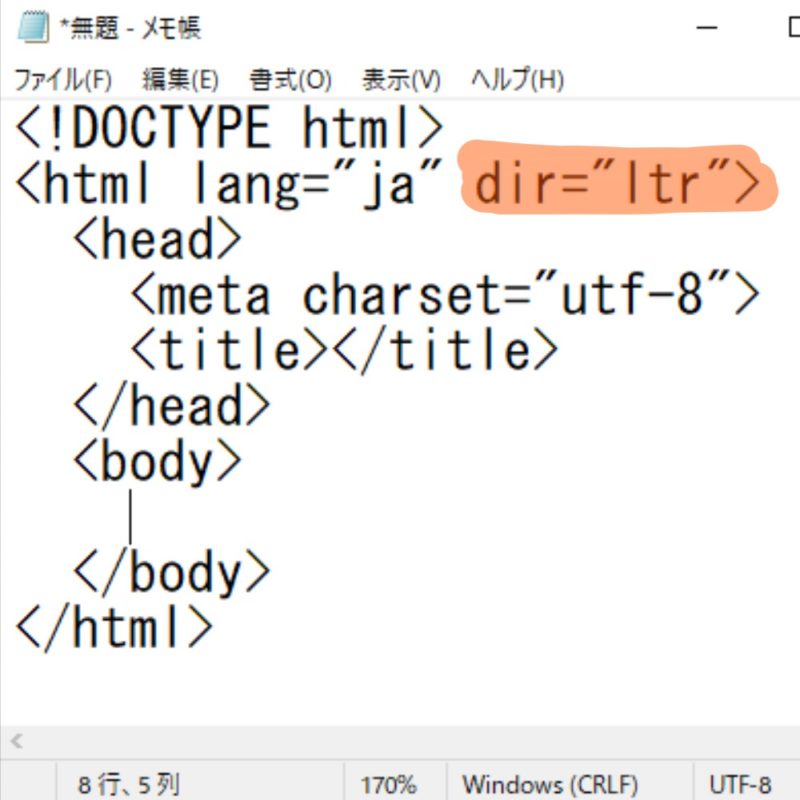800x800 pixels.
Task: Click the Windows (CRLF) status entry
Action: pyautogui.click(x=550, y=785)
